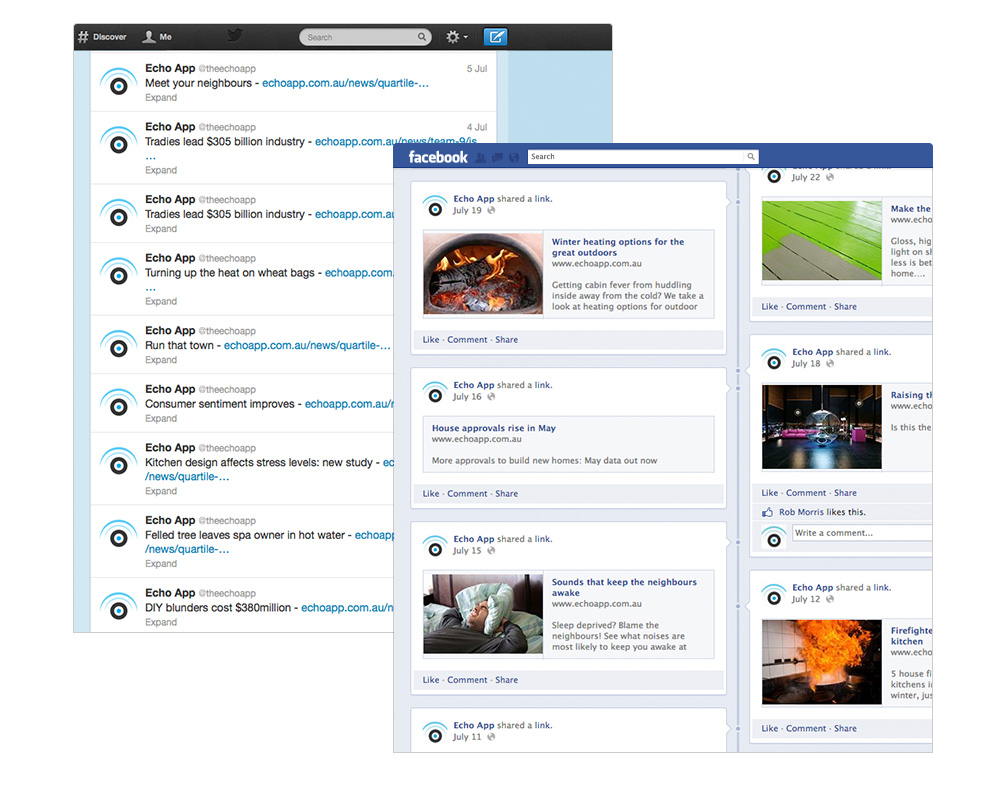Screen dimensions: 1000x800
Task: Click the Twitter search field
Action: click(365, 37)
